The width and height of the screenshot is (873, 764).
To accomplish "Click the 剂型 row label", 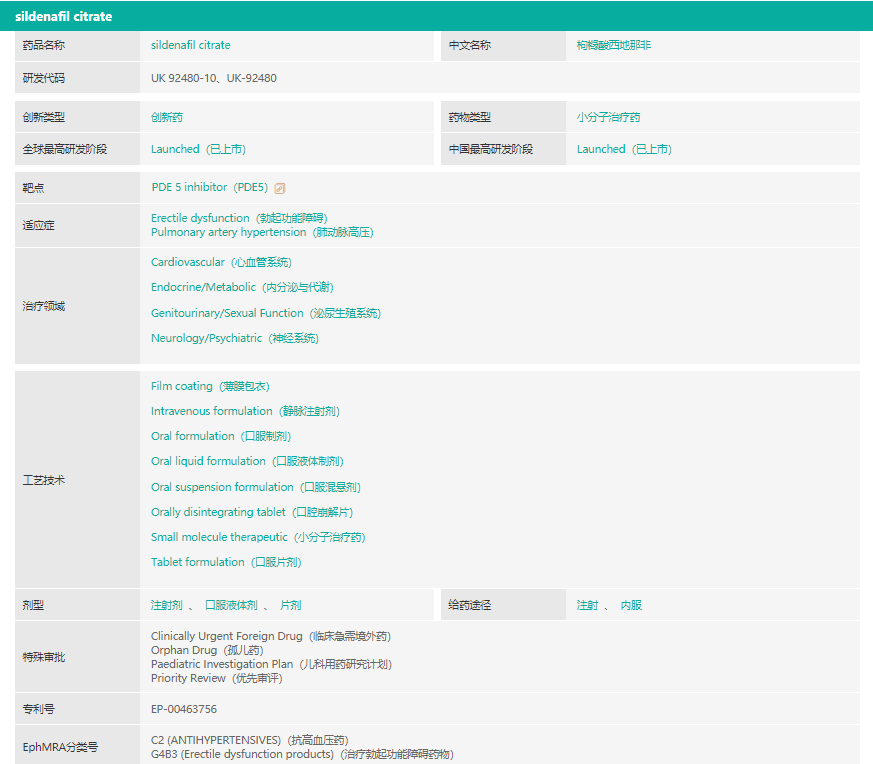I will [x=33, y=605].
